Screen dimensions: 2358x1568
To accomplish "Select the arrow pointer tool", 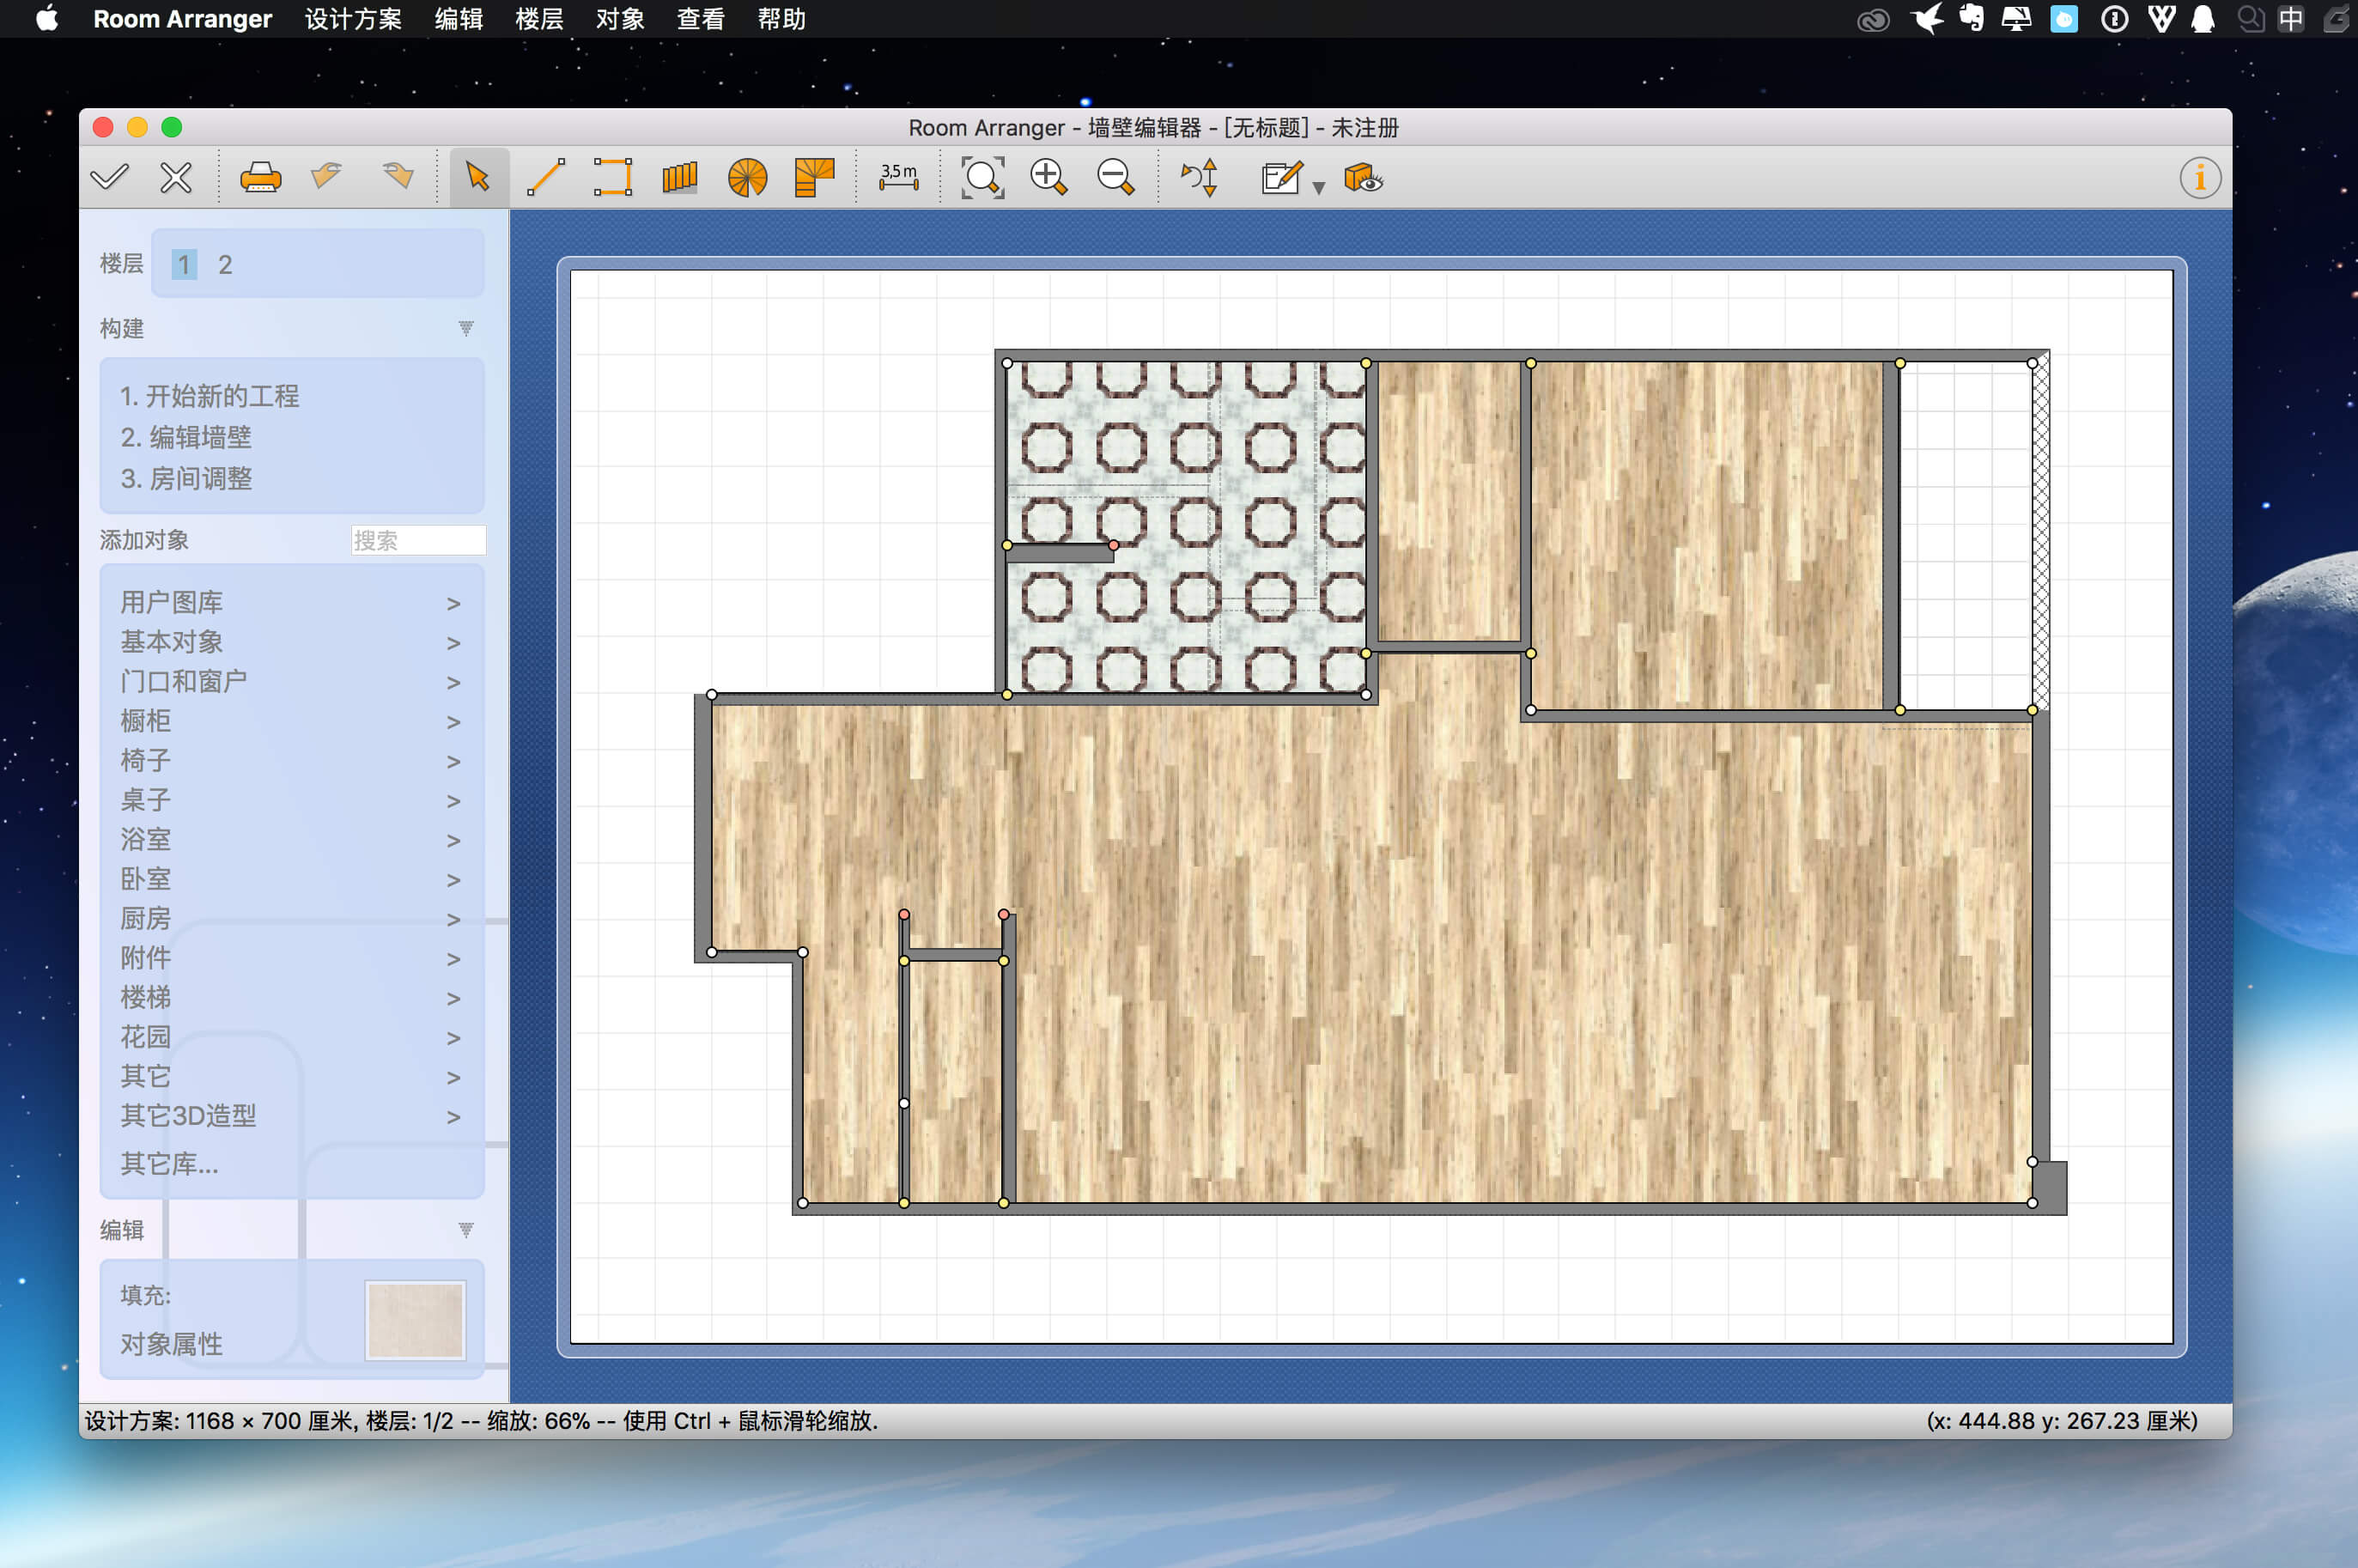I will pos(478,178).
